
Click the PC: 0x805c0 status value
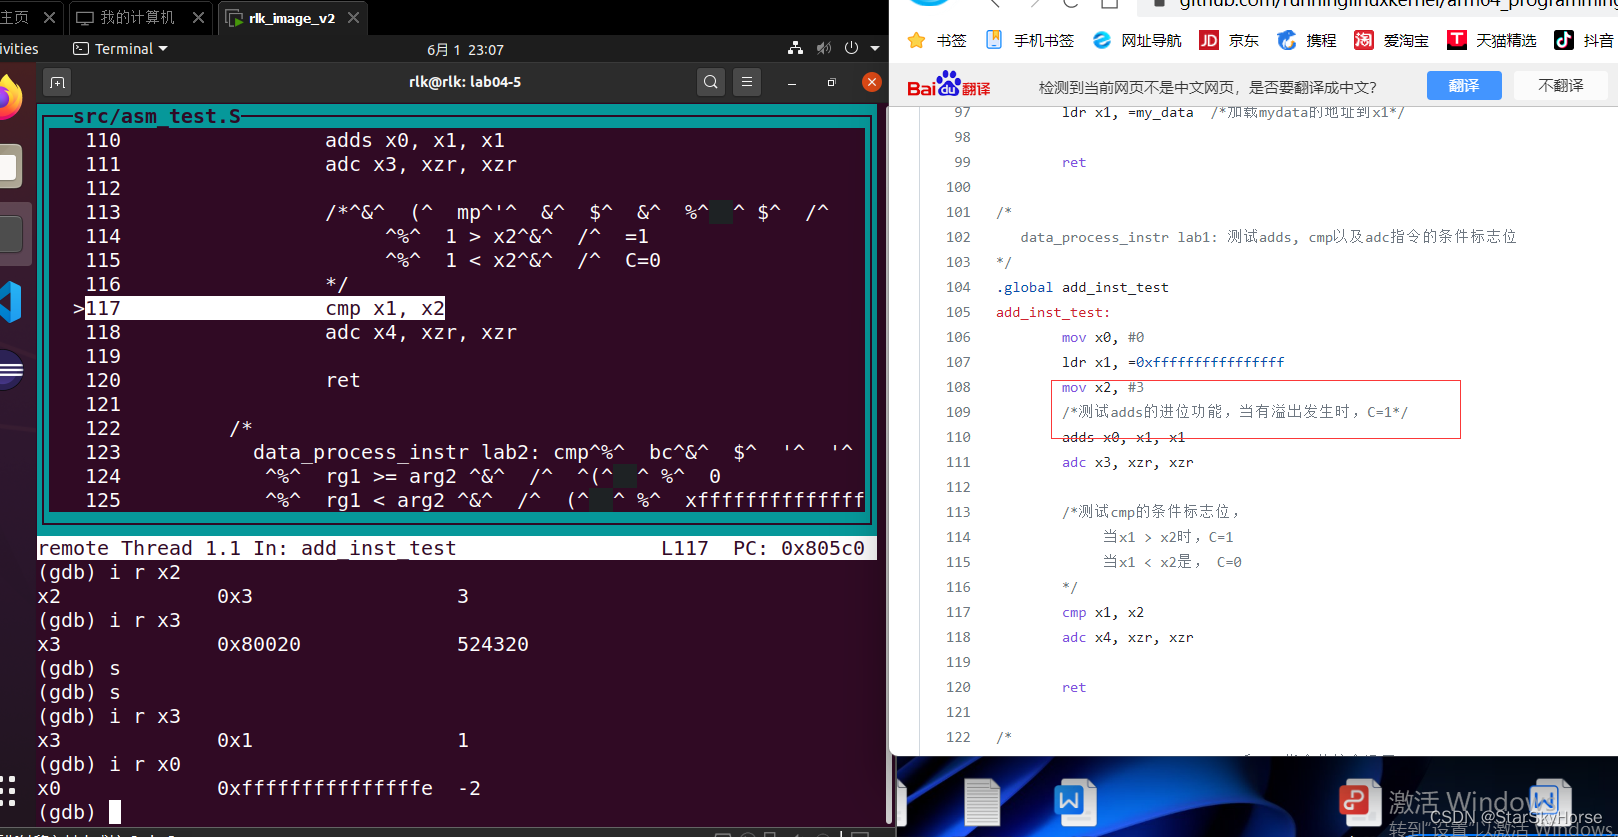tap(799, 548)
